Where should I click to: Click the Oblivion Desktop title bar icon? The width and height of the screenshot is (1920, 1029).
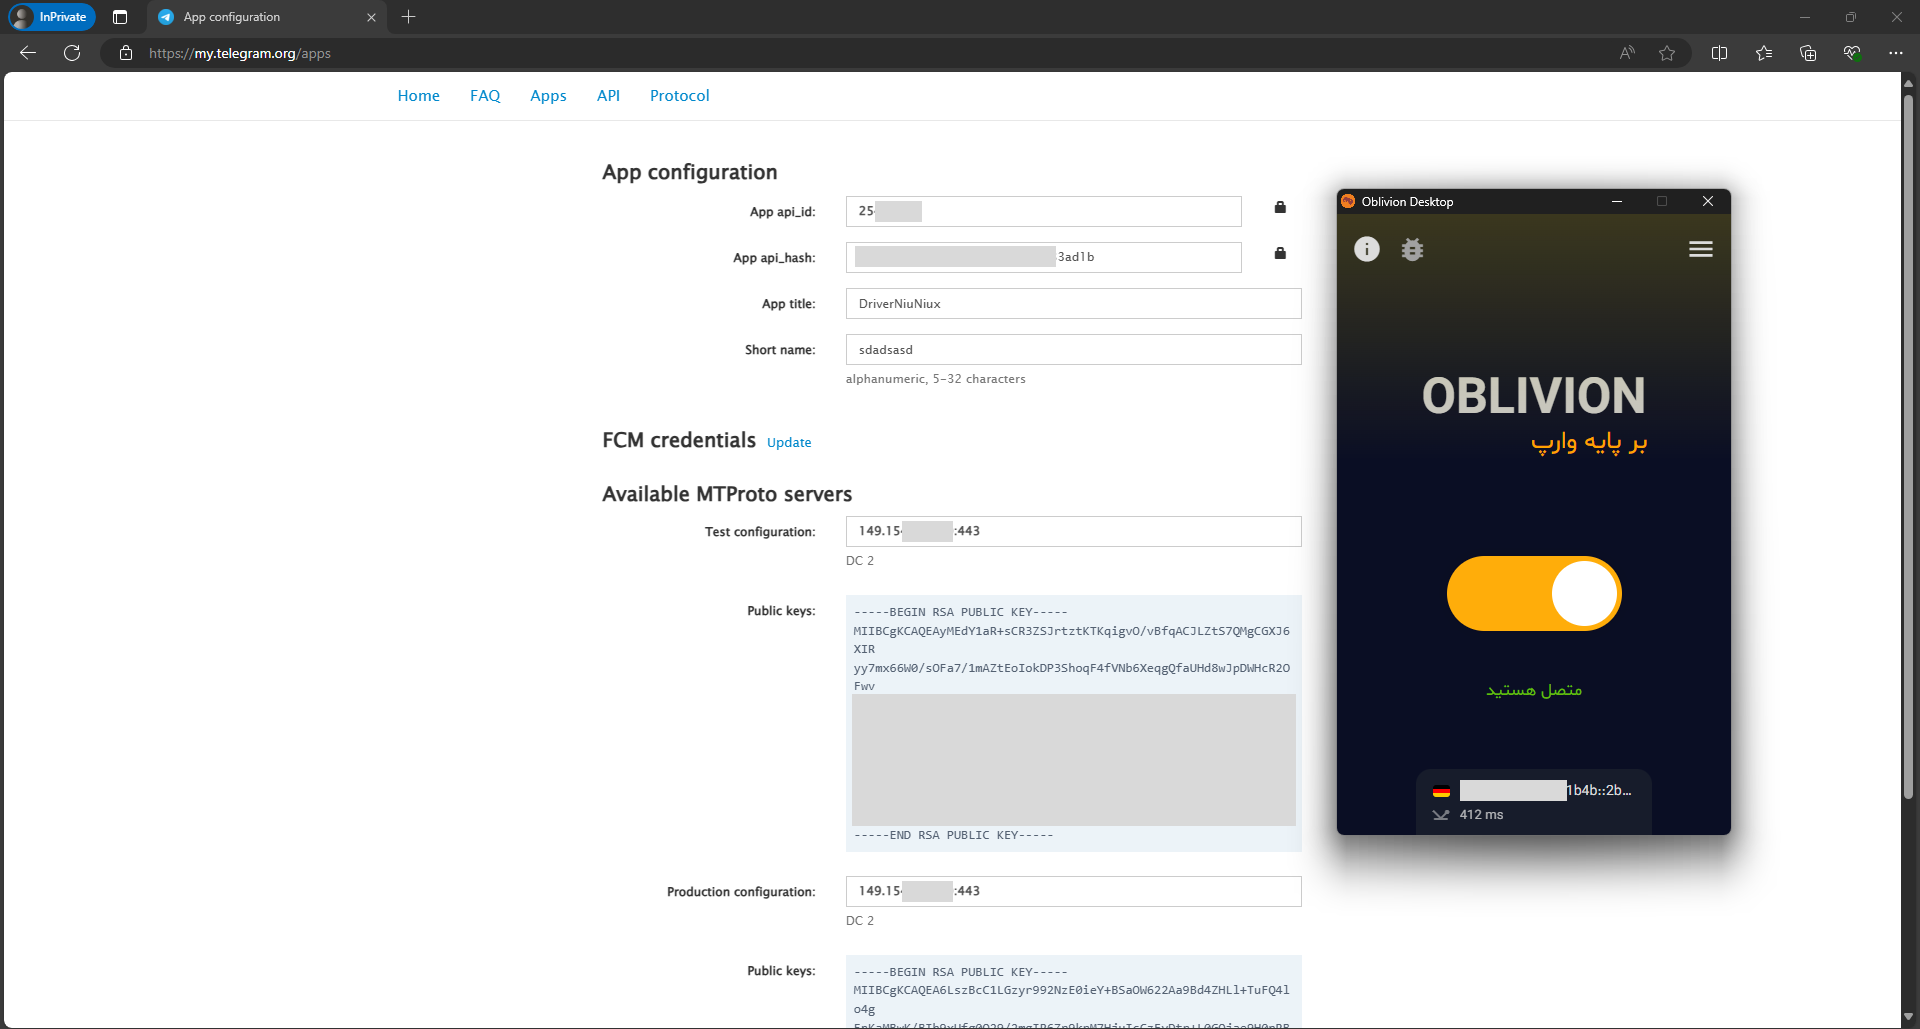[x=1348, y=201]
